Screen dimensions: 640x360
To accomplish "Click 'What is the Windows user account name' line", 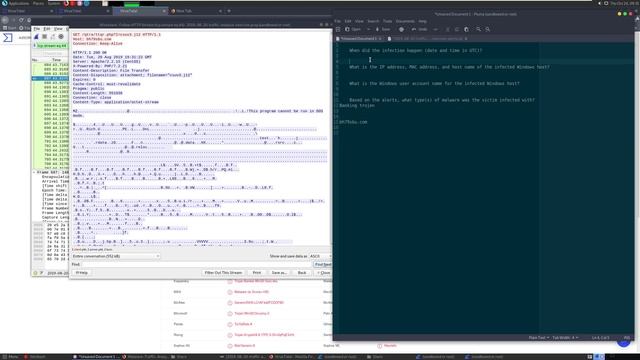I will (x=434, y=83).
